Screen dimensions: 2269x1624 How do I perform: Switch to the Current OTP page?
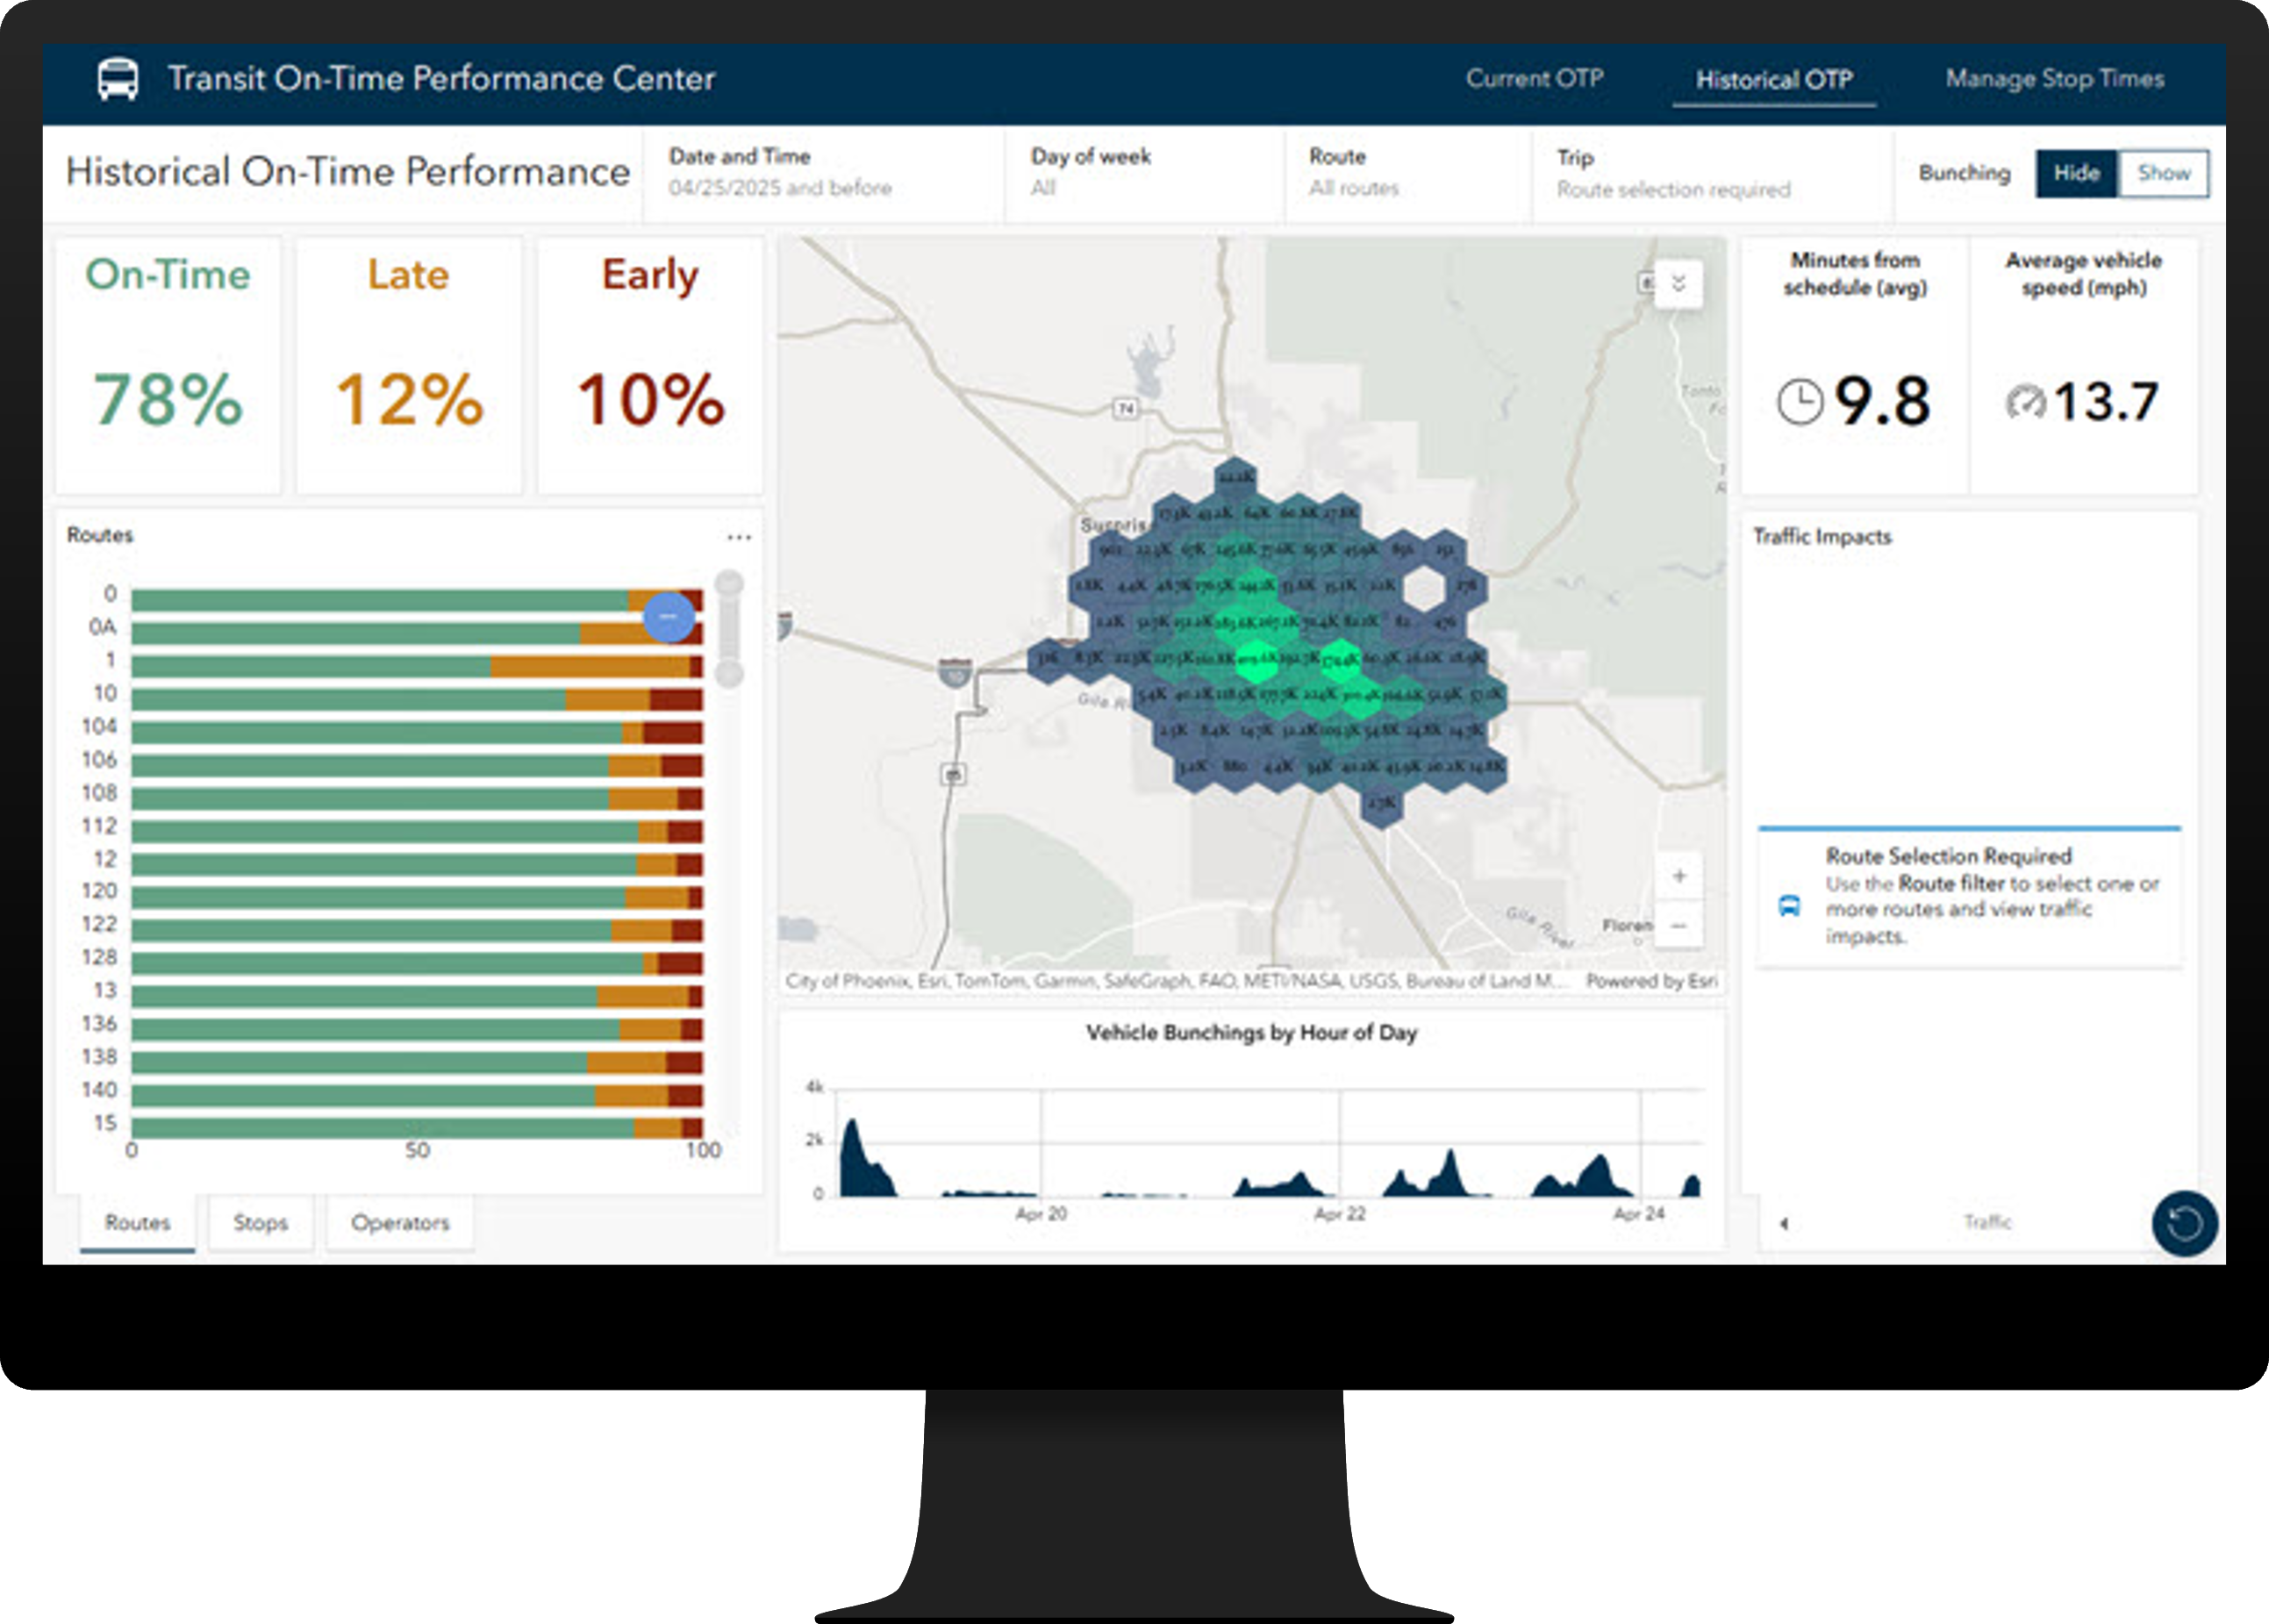(1534, 79)
